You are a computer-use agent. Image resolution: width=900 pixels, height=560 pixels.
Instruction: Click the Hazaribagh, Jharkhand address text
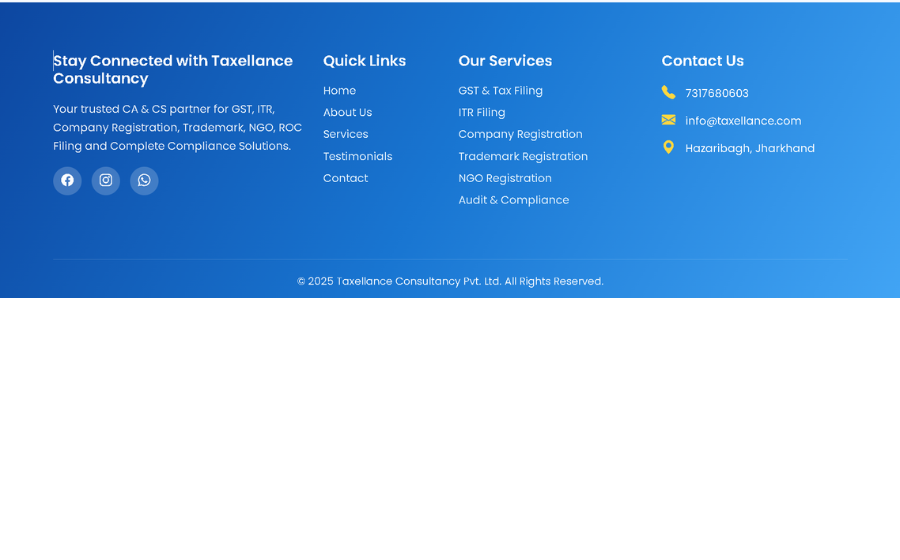(x=749, y=148)
